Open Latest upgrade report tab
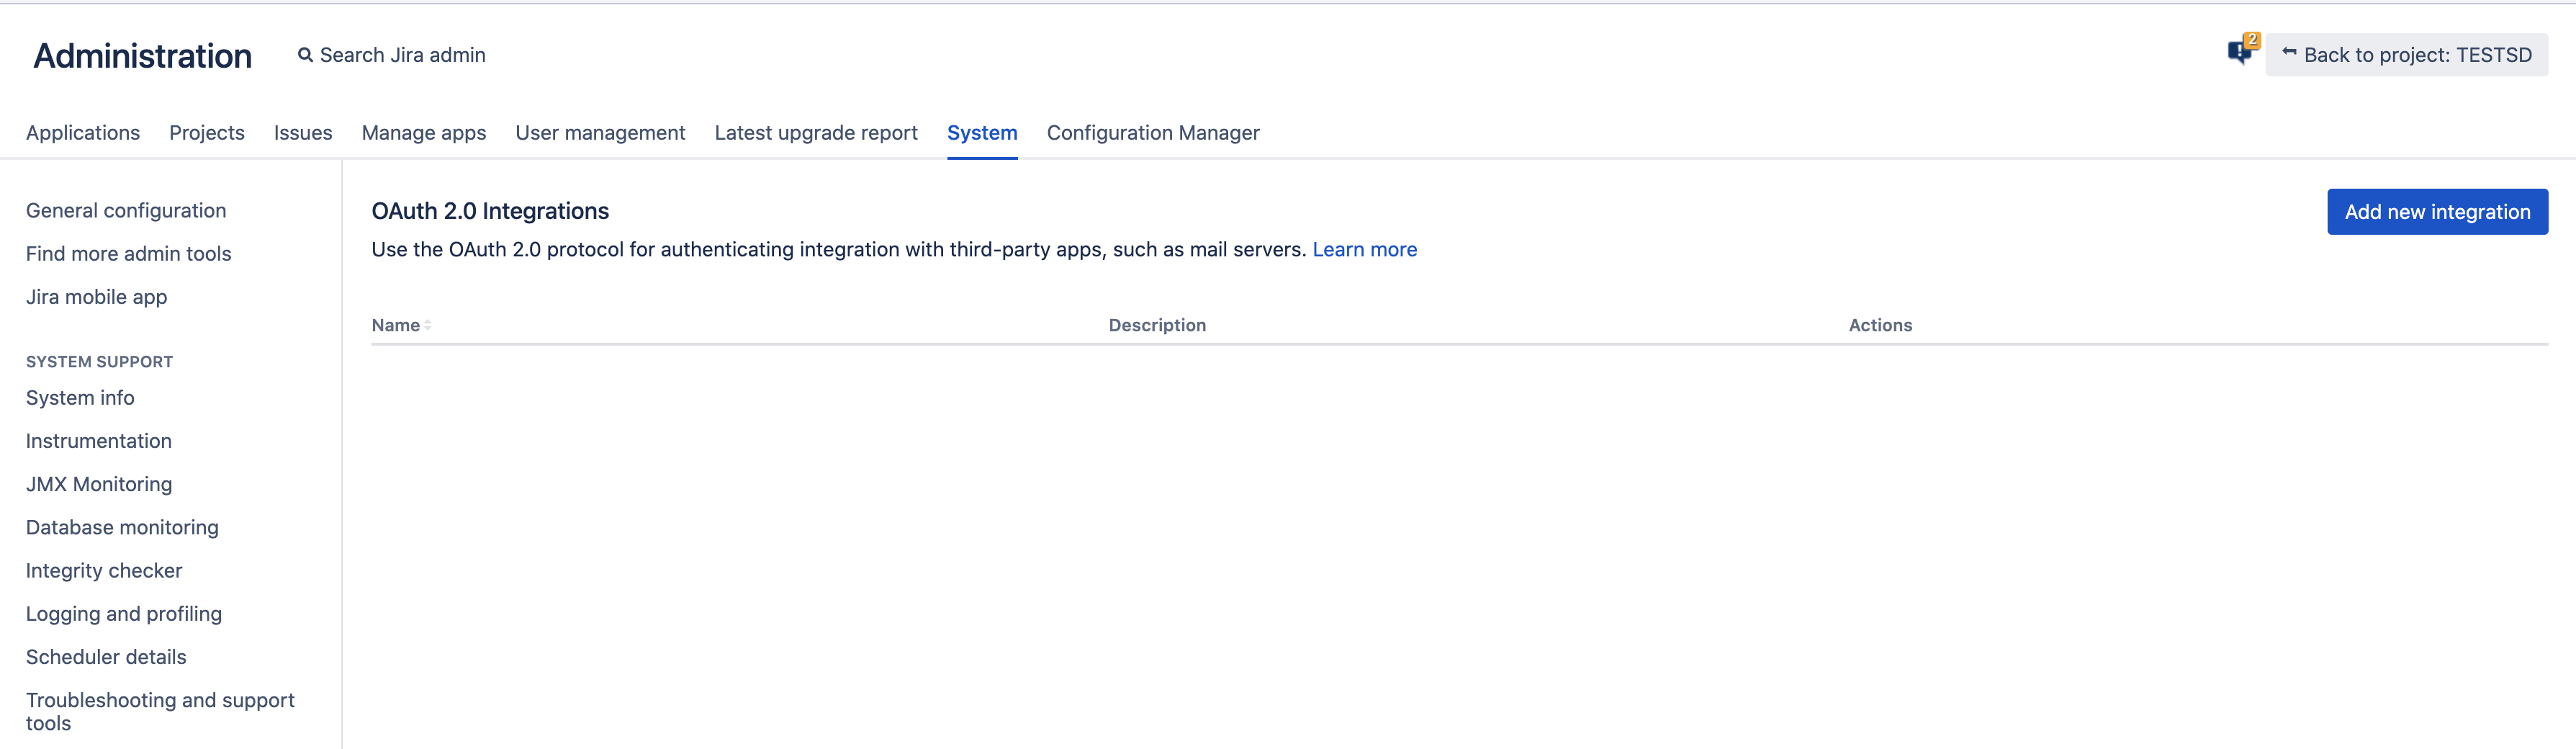The image size is (2576, 749). click(x=816, y=133)
